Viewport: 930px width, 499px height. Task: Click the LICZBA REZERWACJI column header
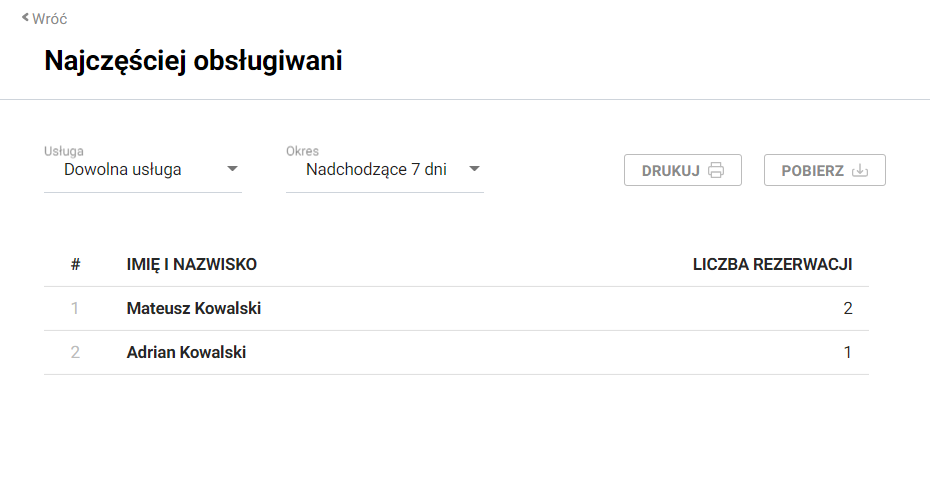(x=772, y=265)
